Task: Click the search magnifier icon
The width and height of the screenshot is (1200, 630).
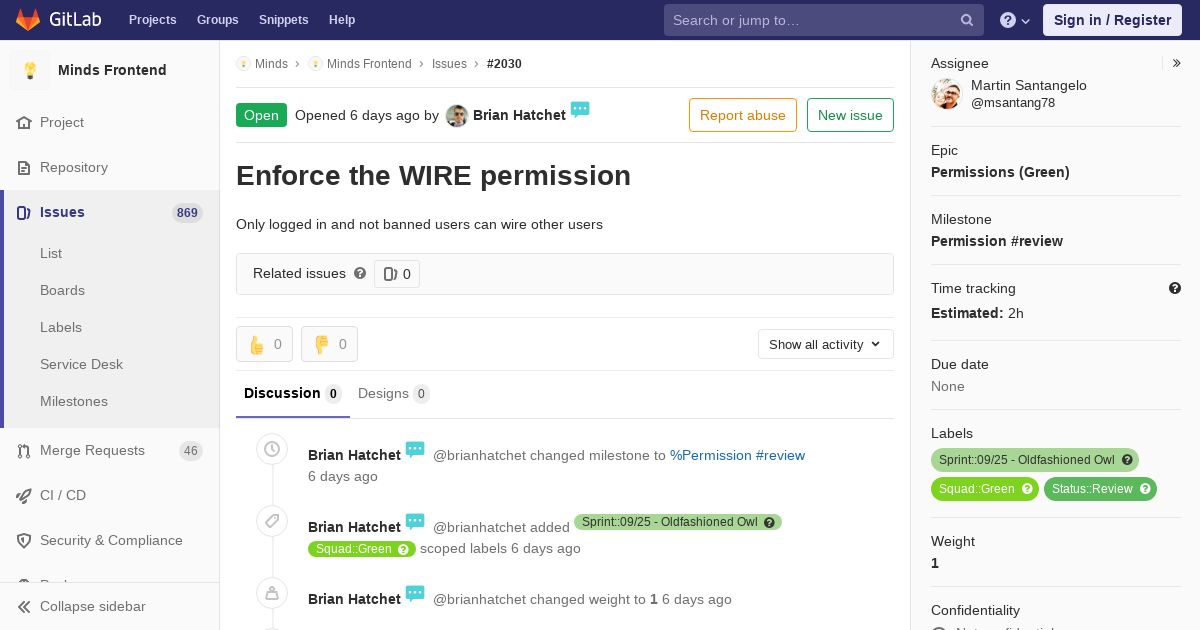Action: pos(967,20)
